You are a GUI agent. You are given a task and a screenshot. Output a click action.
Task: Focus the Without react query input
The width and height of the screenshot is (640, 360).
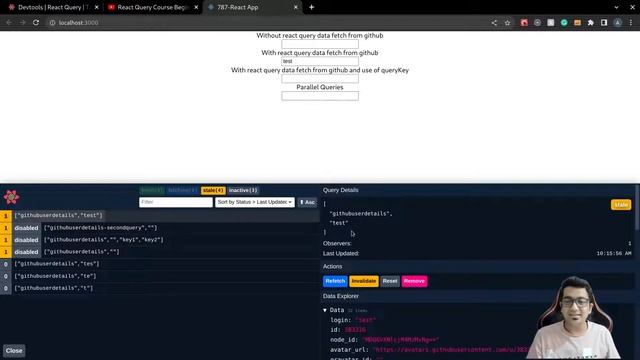[320, 44]
